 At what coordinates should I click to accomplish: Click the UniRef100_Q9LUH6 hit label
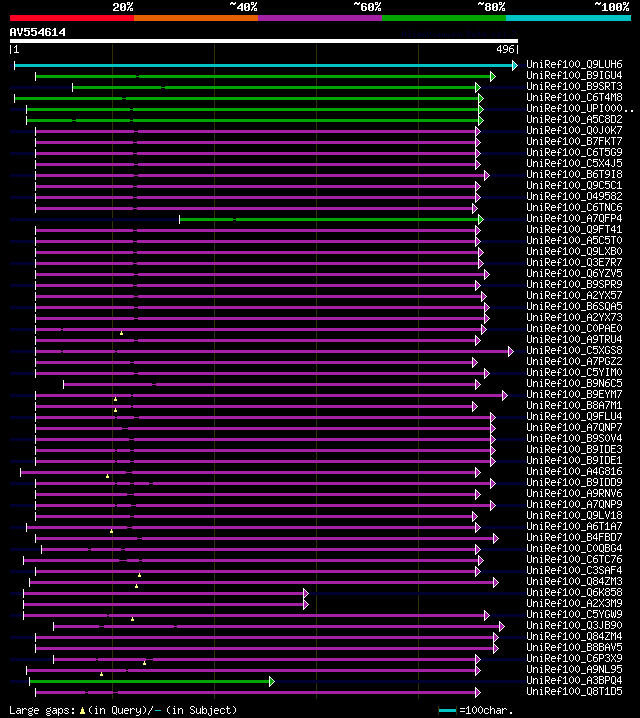click(x=574, y=64)
